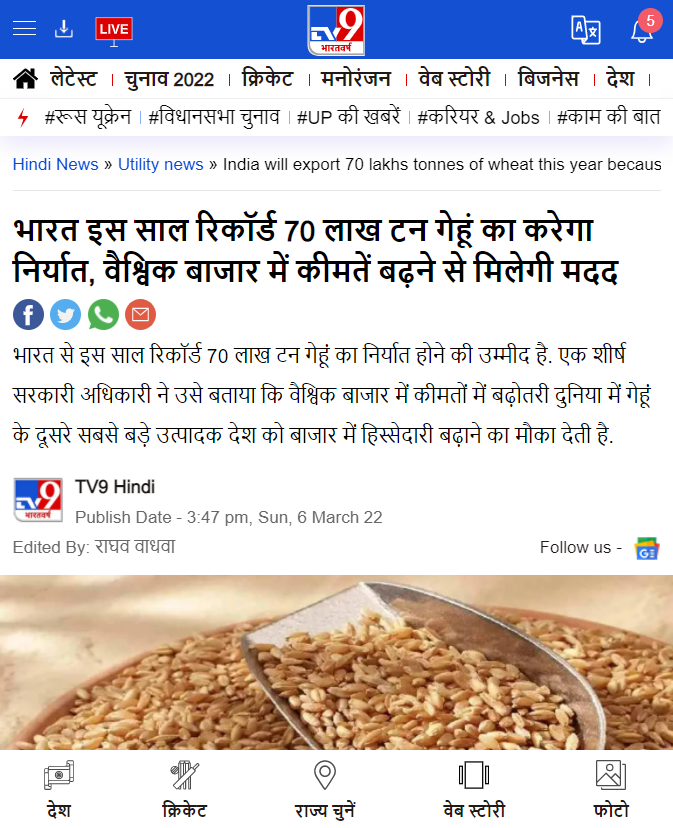The height and width of the screenshot is (828, 673).
Task: Open the language translate icon
Action: (x=586, y=30)
